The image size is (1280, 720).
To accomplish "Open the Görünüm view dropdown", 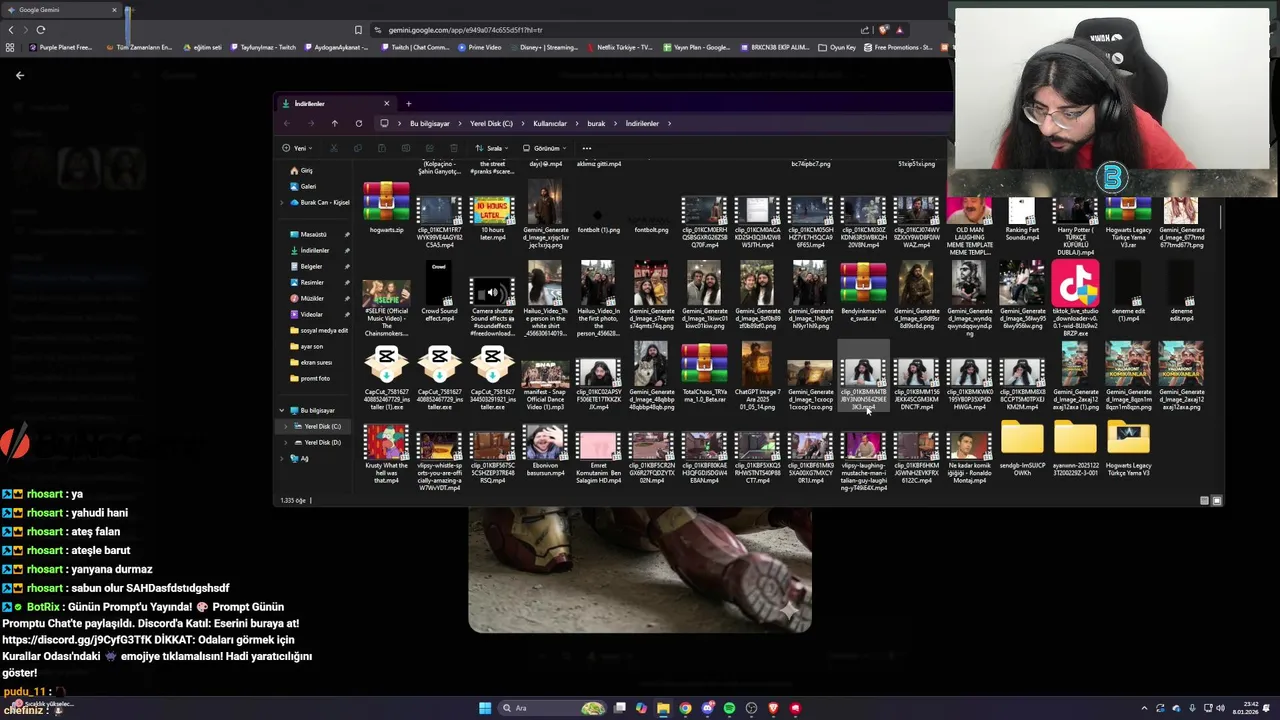I will pos(544,148).
